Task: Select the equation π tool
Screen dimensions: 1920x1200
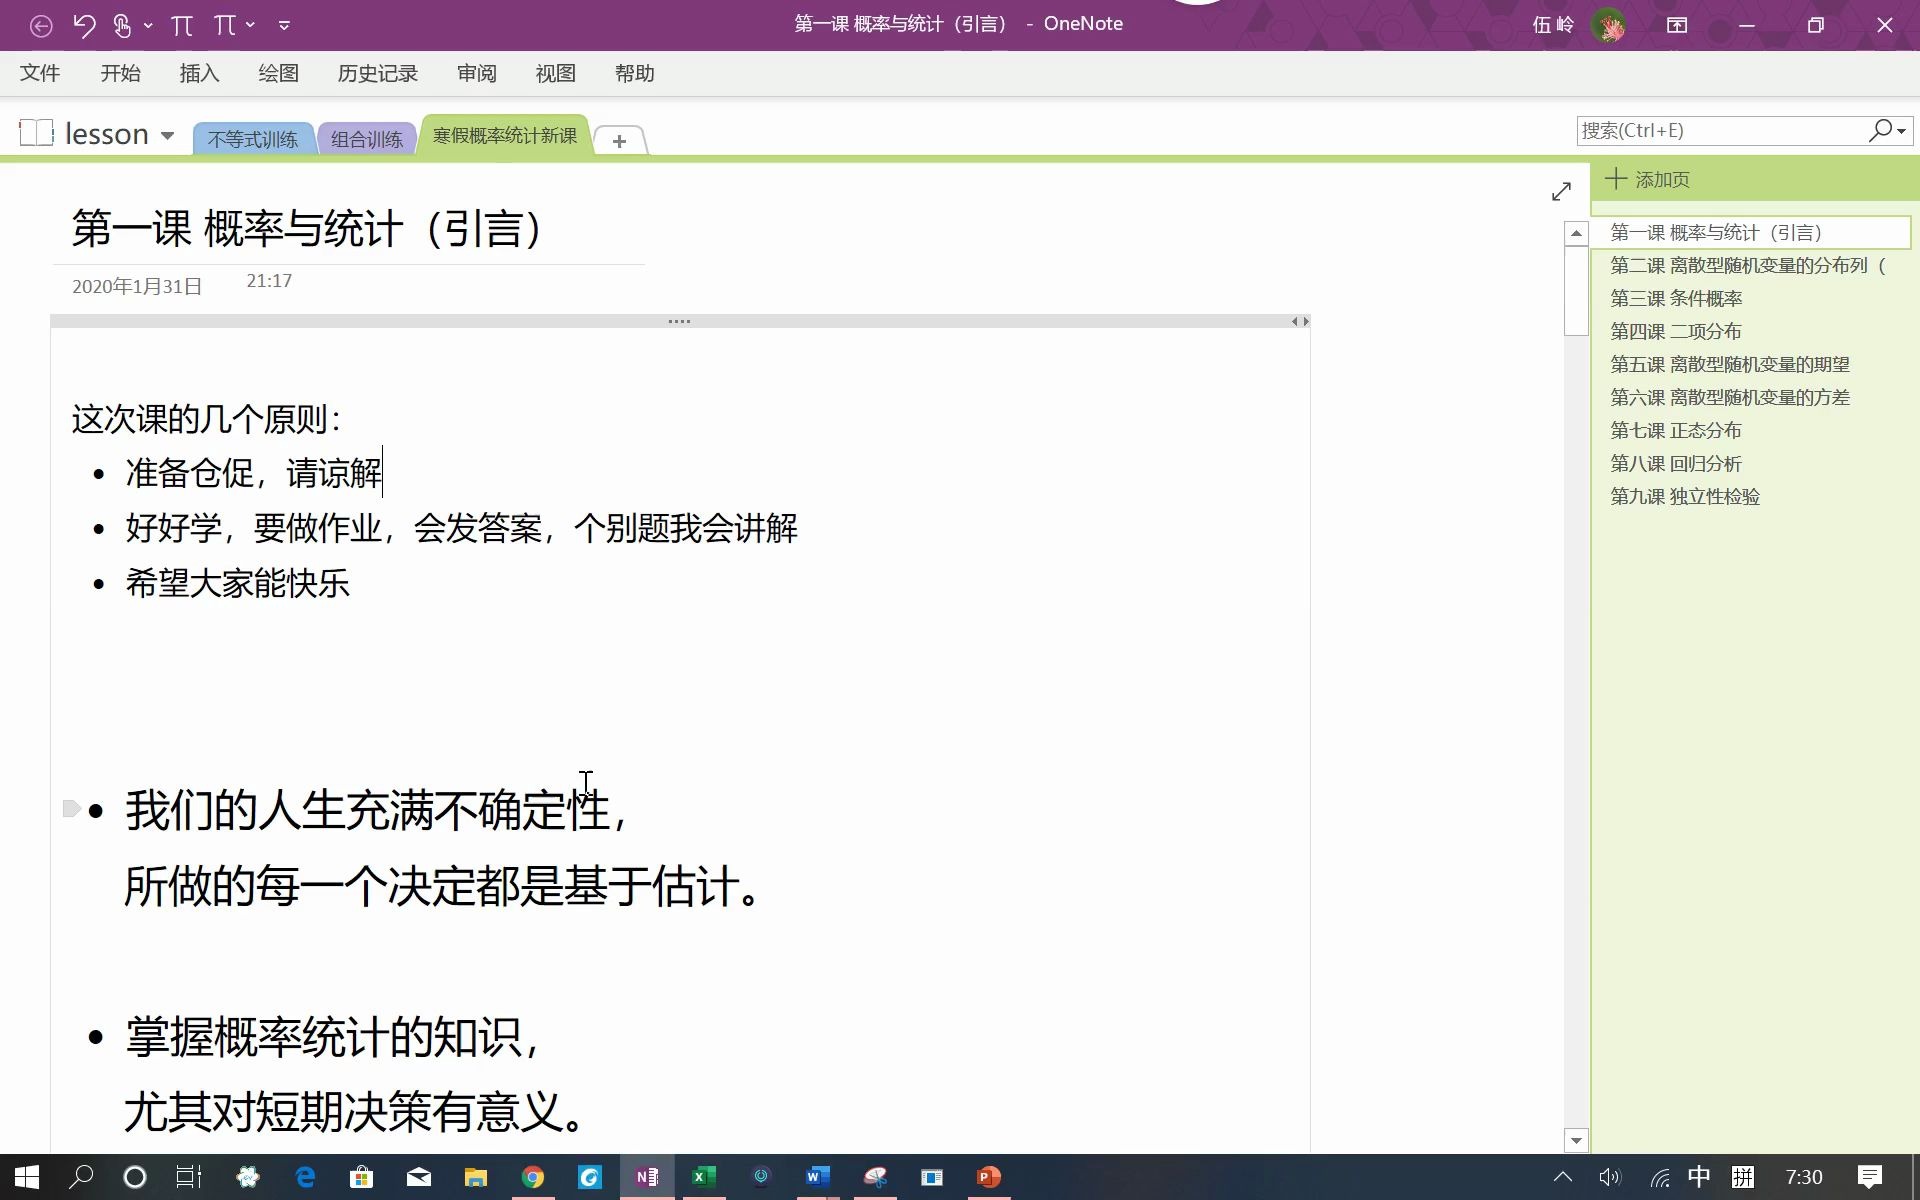Action: [x=181, y=25]
